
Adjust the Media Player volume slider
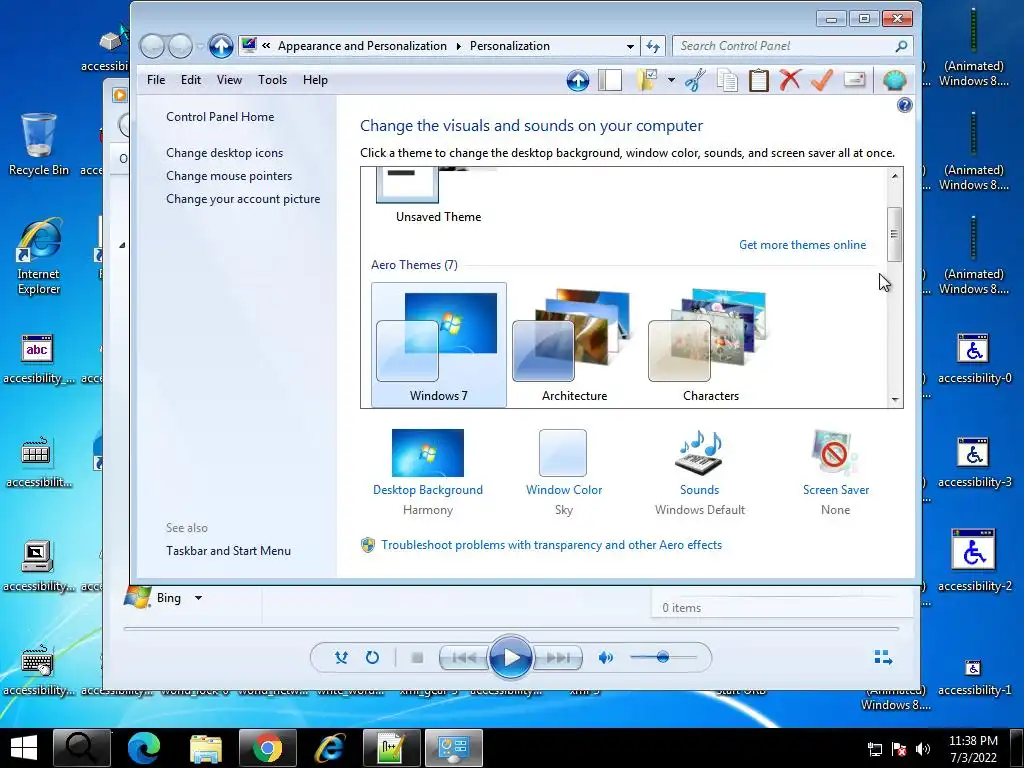663,657
